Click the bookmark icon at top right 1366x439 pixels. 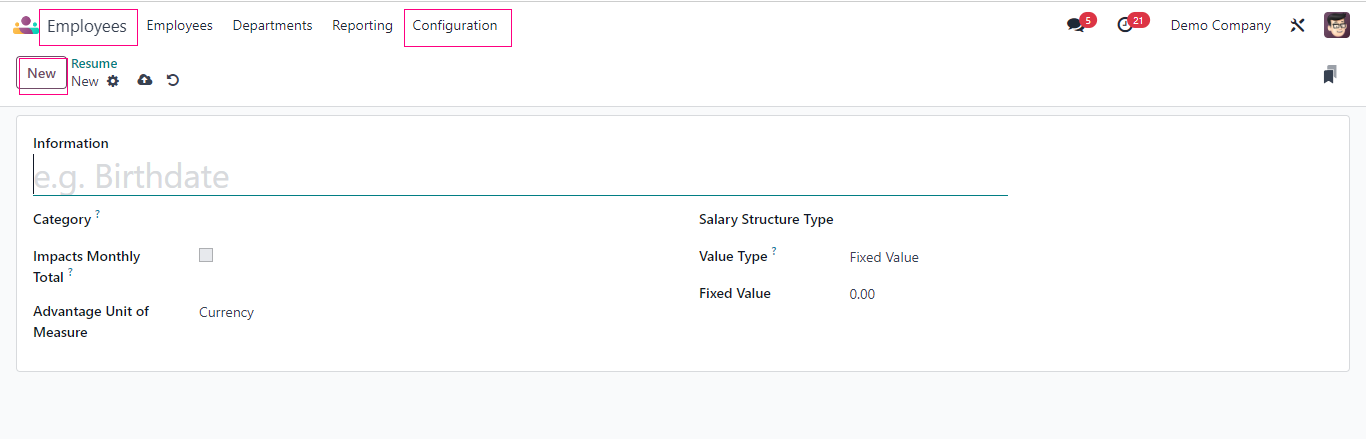pos(1329,75)
